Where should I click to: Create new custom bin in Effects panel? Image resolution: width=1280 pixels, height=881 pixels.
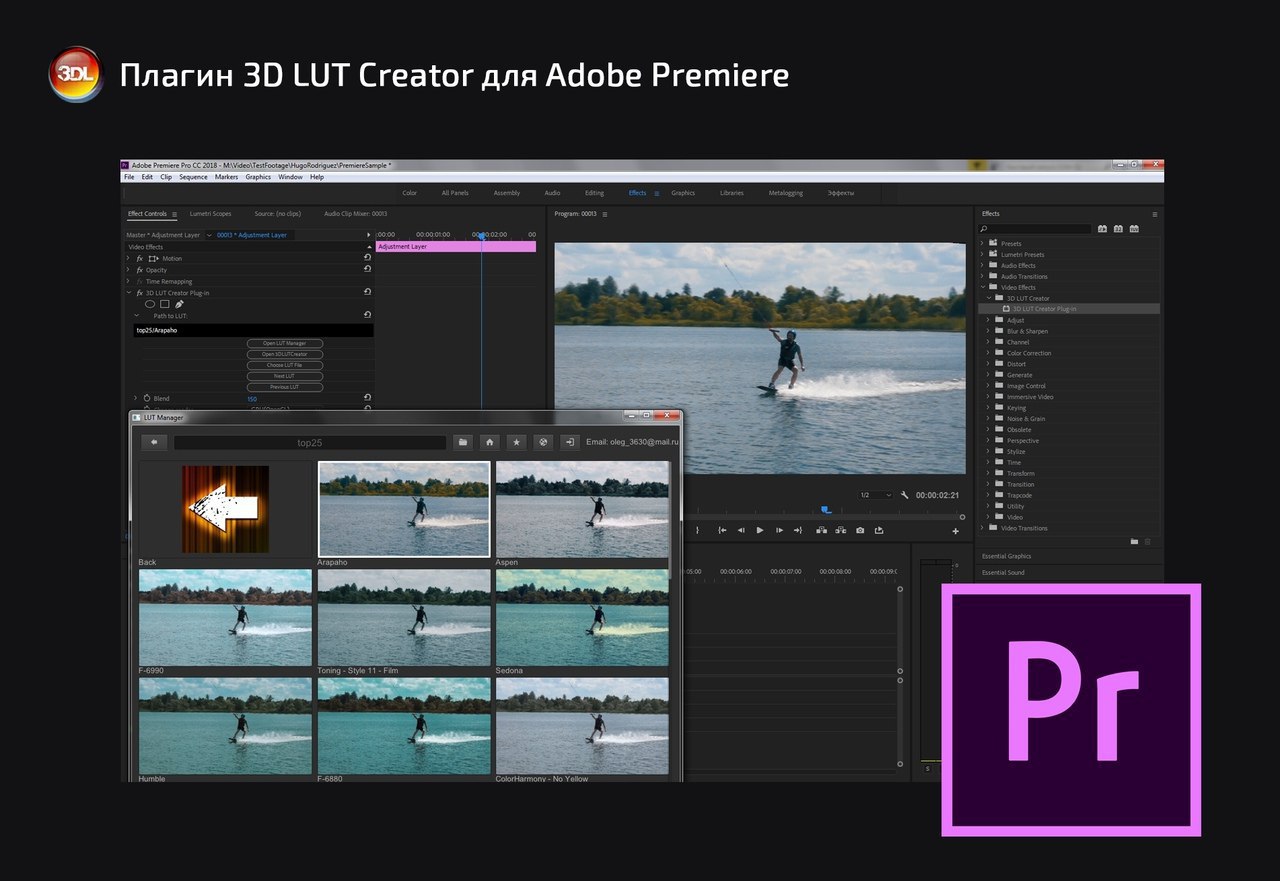click(1134, 541)
